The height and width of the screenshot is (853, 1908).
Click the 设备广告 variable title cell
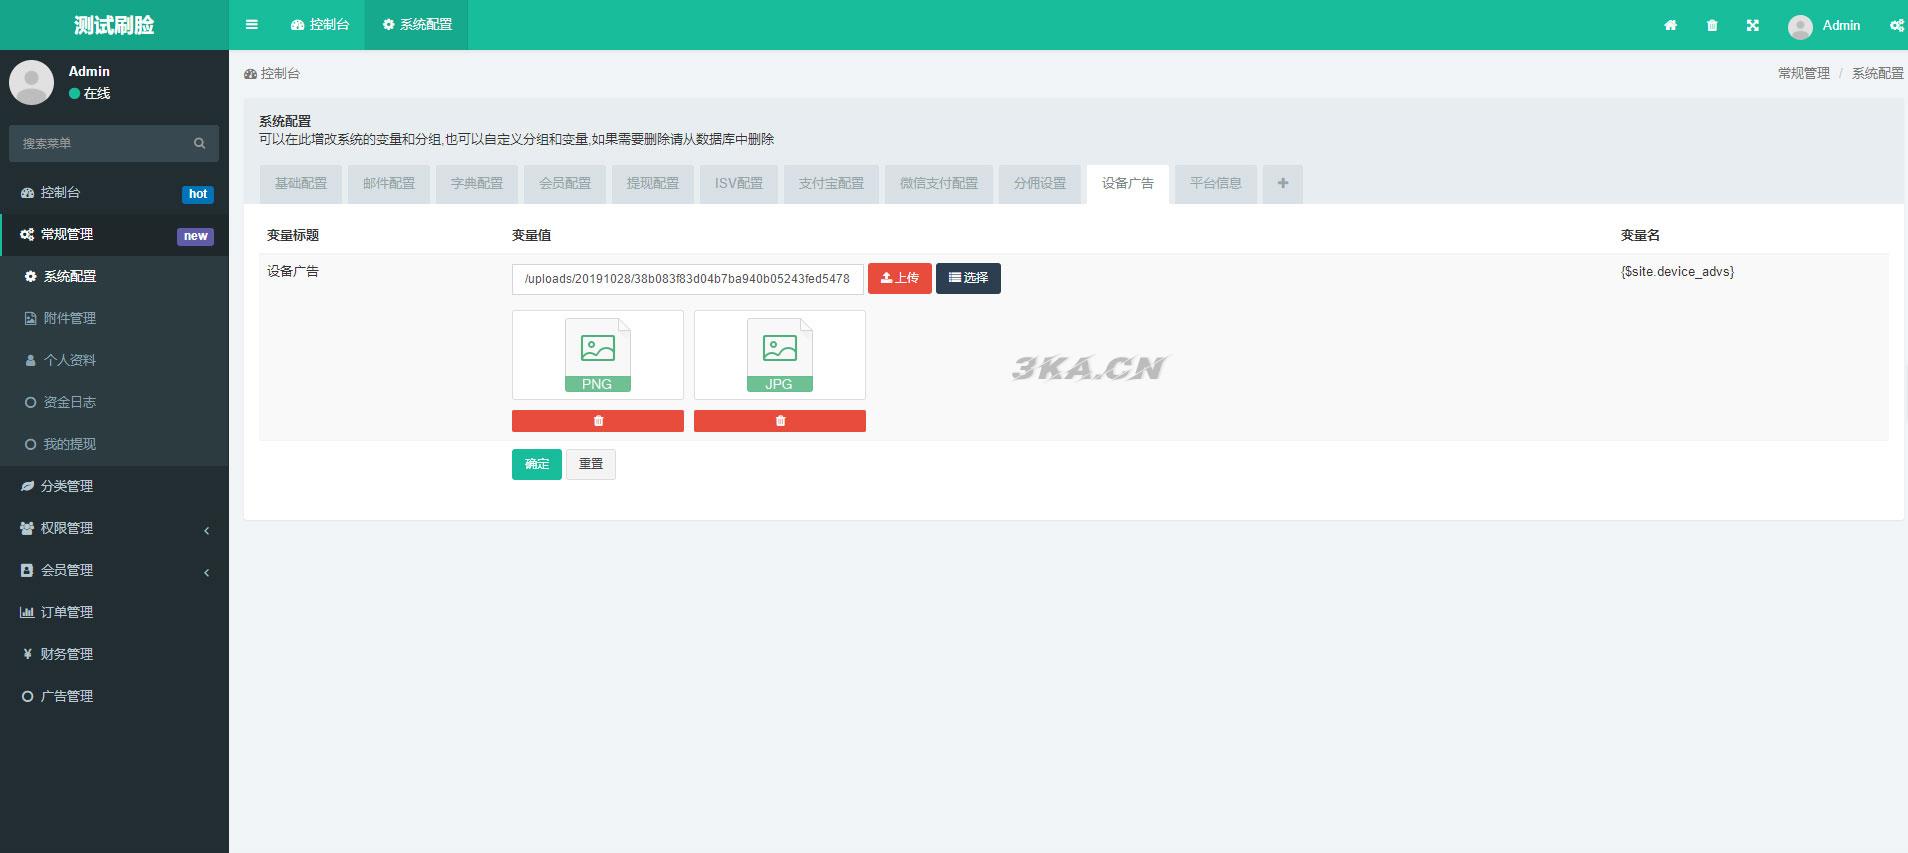tap(293, 272)
